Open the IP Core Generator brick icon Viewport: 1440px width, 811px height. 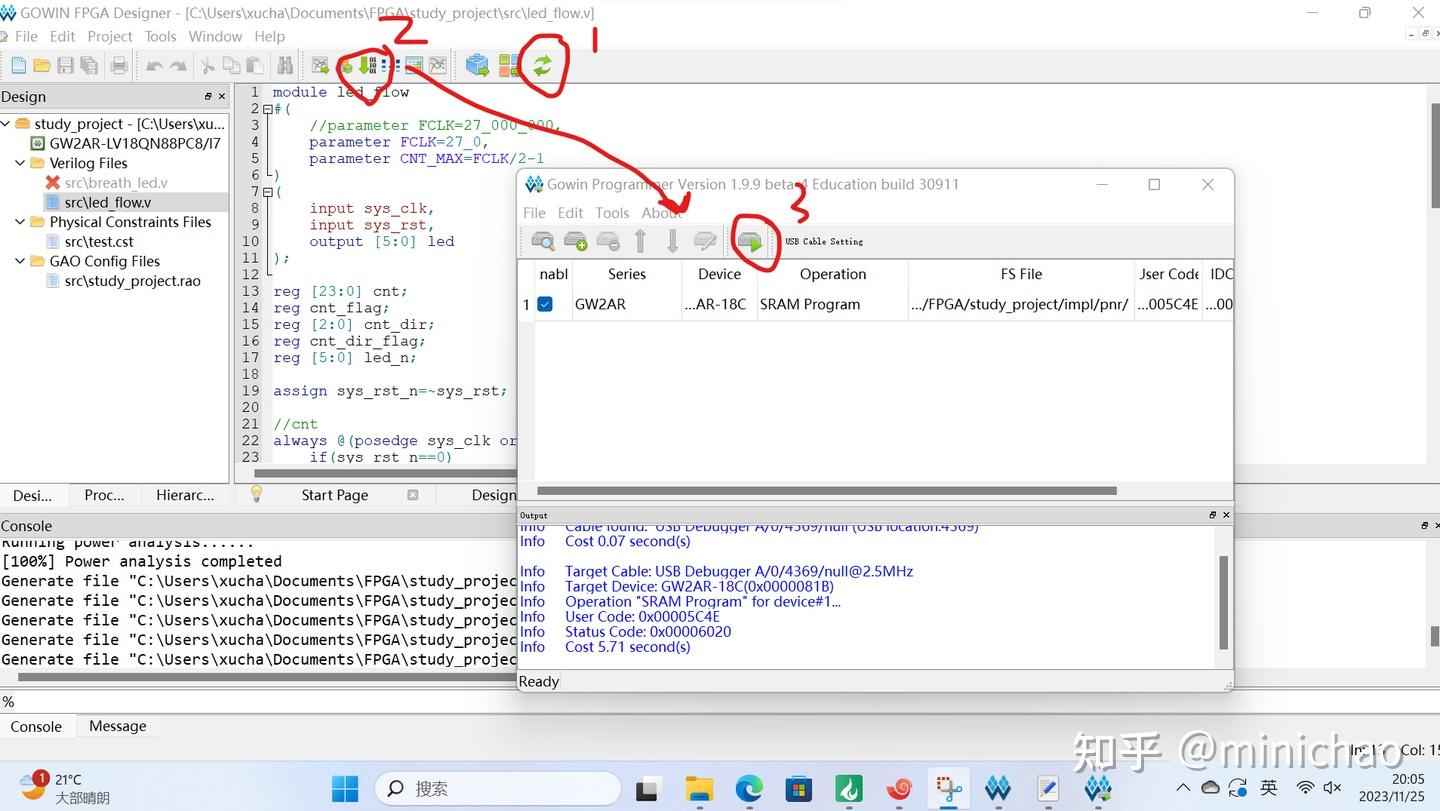click(478, 66)
